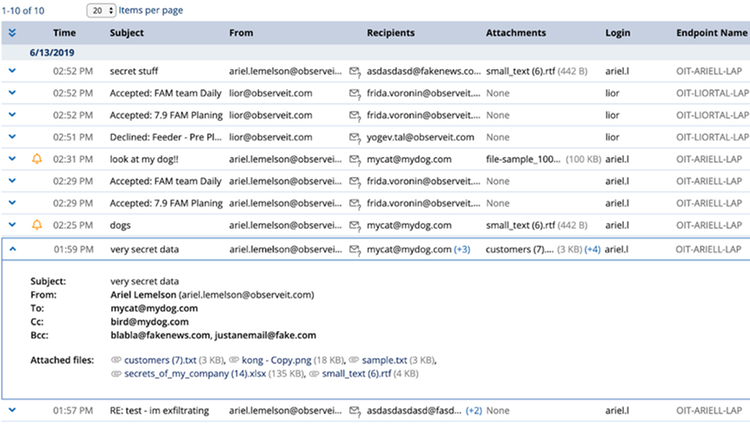Screen dimensions: 750x424
Task: Expand the 02:29 PM 'Accepted: 7.9 FAM Planing' row
Action: (12, 202)
